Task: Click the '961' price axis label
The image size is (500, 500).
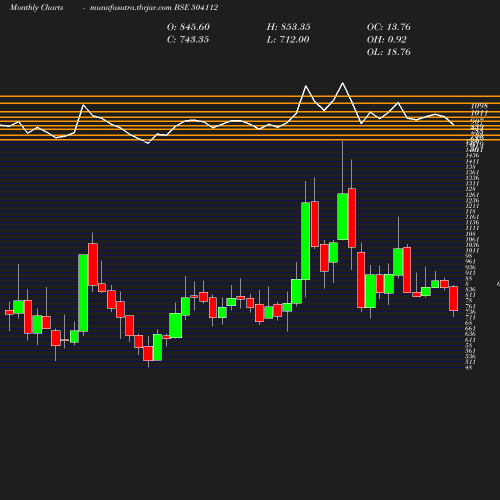Action: pos(471,262)
